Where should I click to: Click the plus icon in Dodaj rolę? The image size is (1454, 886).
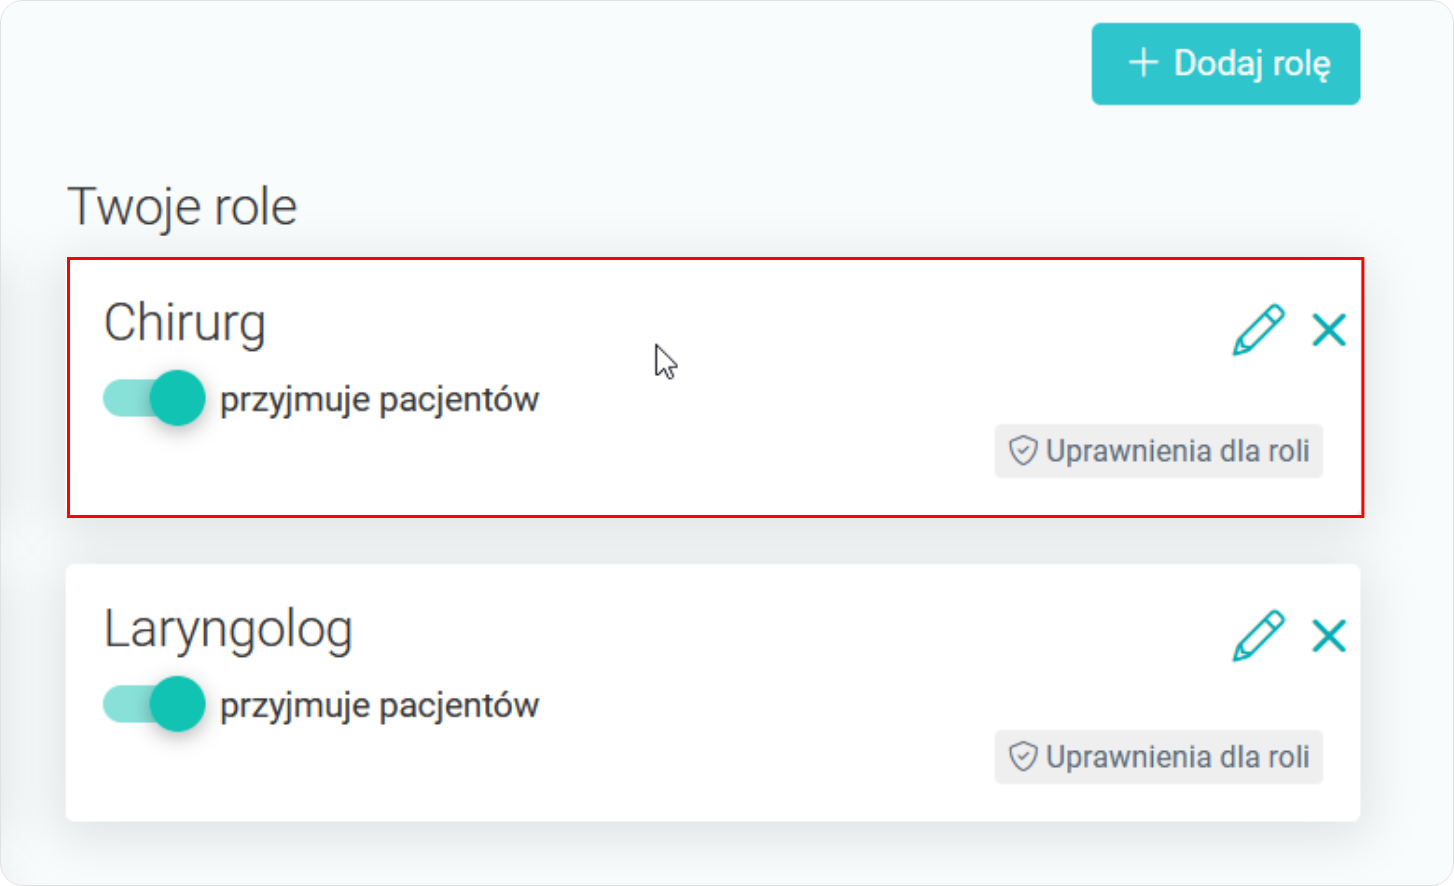(1143, 63)
